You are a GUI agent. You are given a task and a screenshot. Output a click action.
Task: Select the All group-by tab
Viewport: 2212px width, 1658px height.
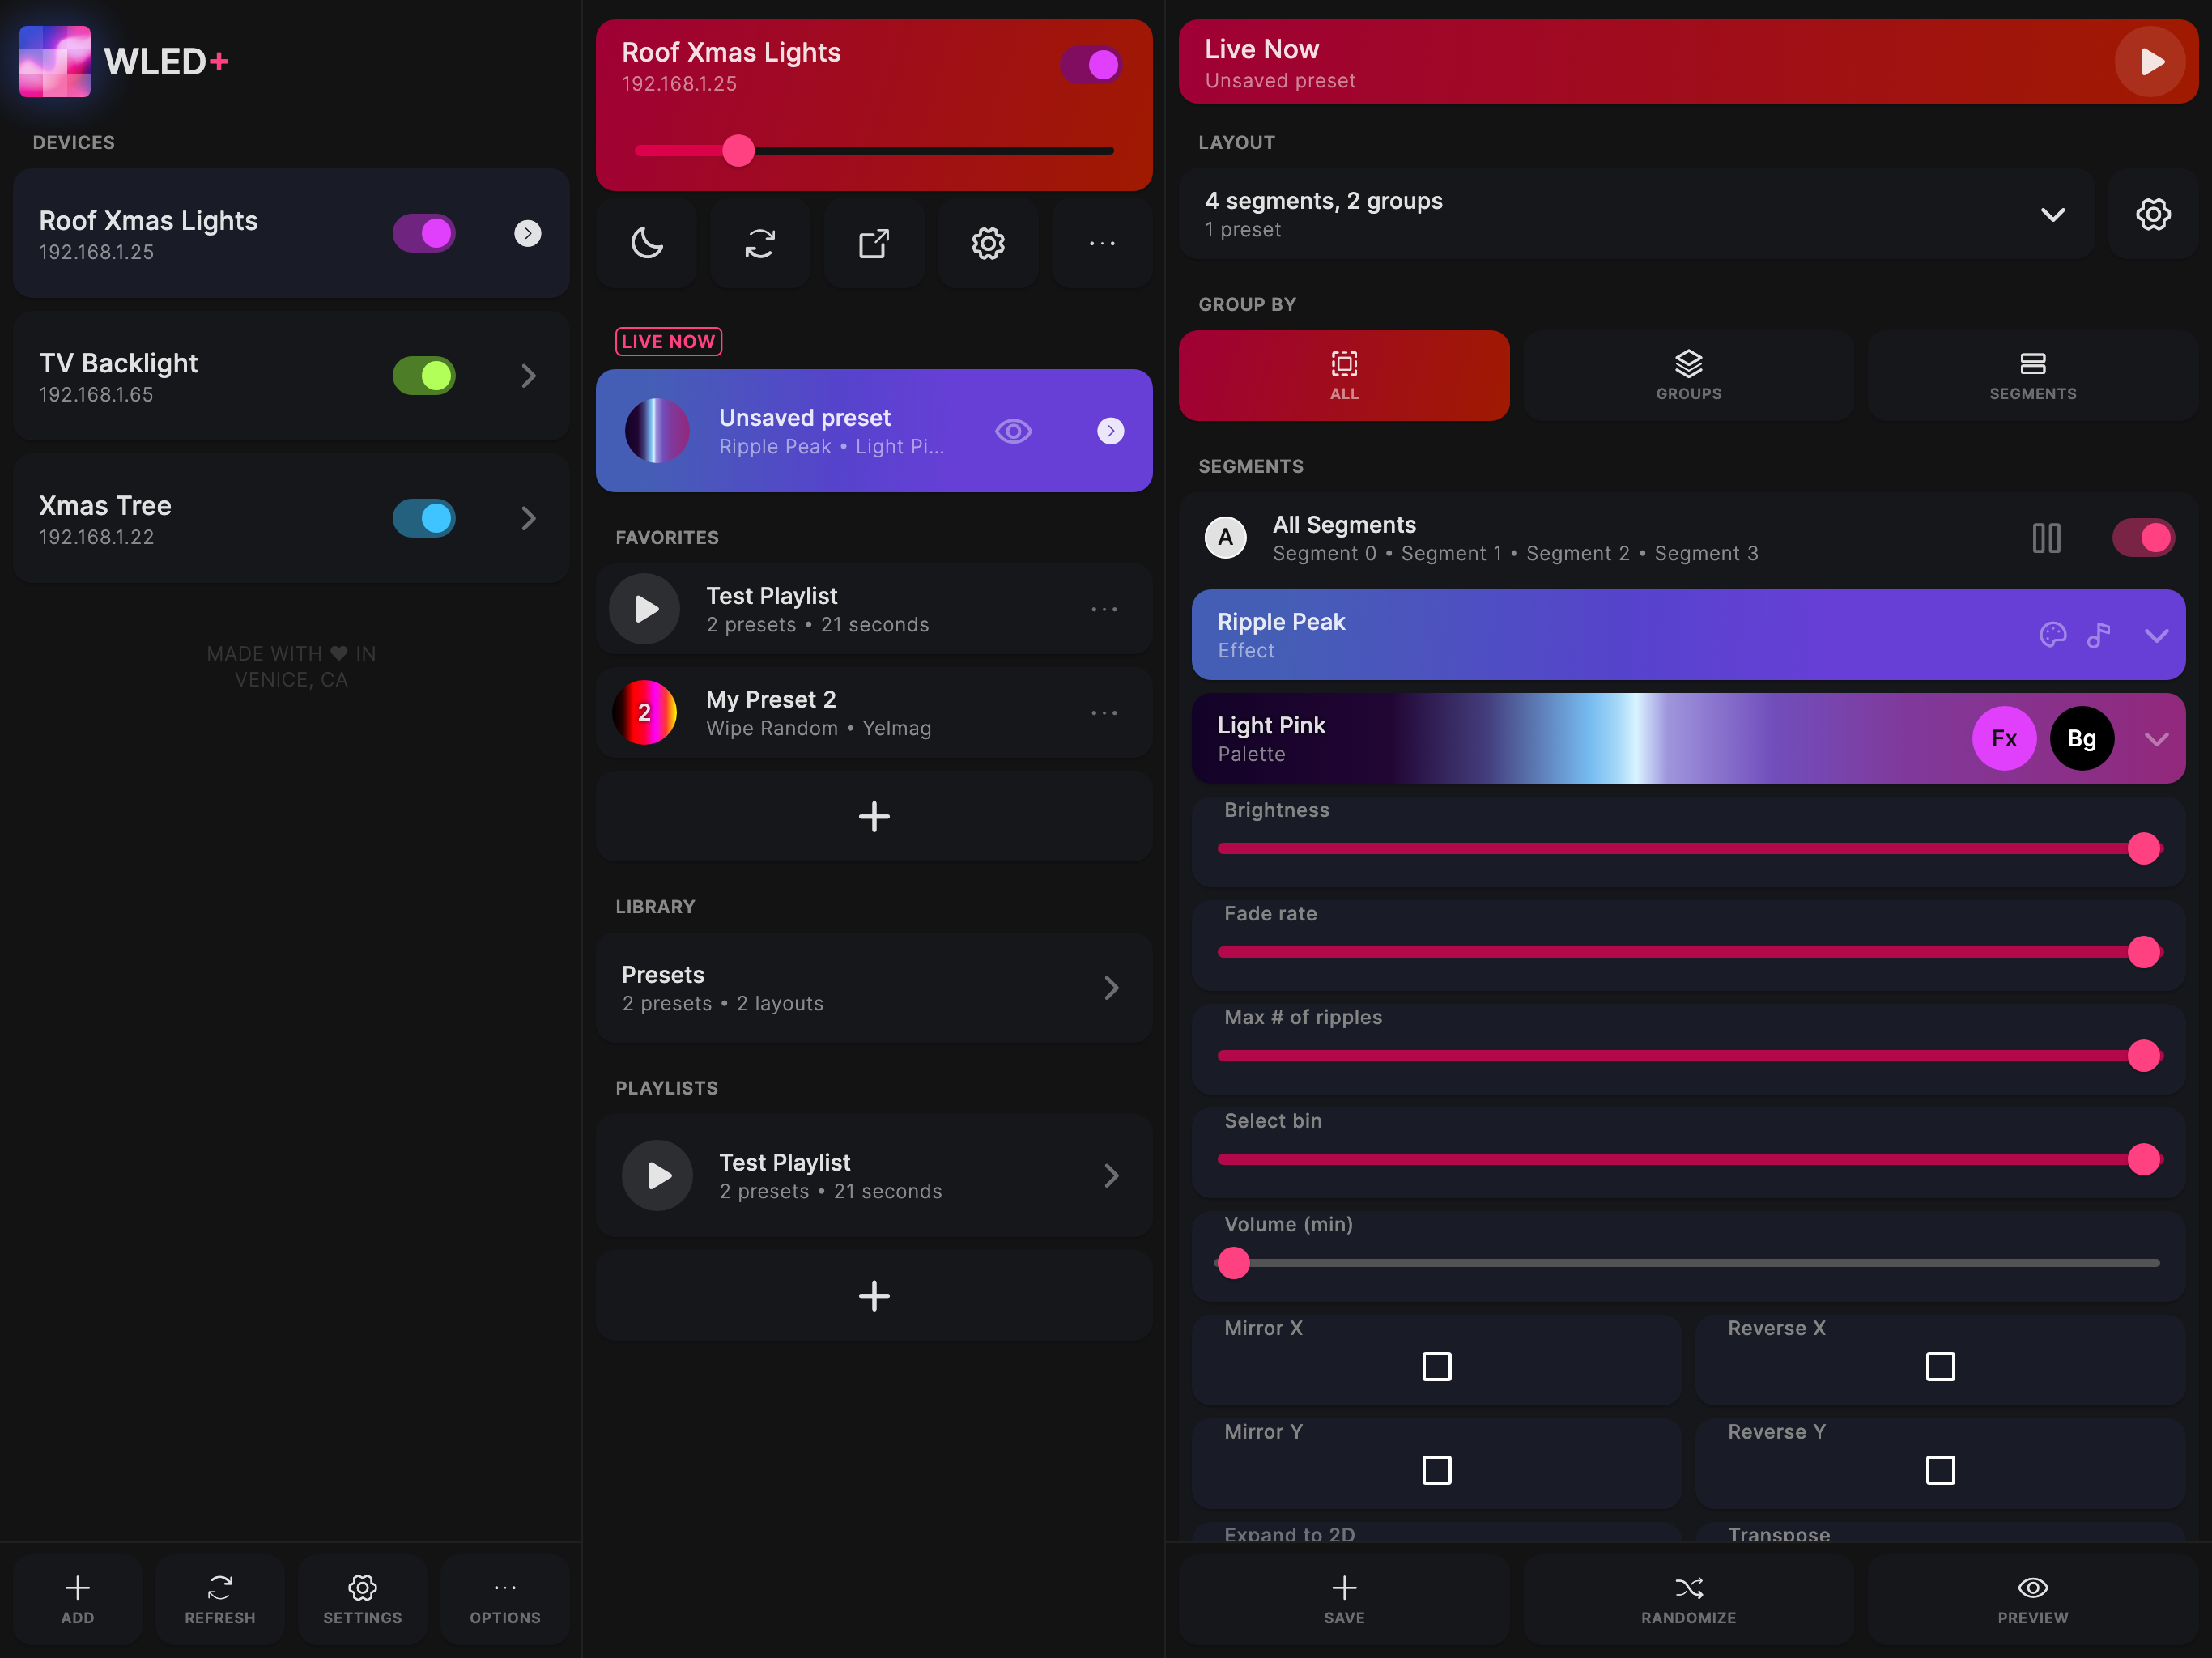[x=1344, y=376]
